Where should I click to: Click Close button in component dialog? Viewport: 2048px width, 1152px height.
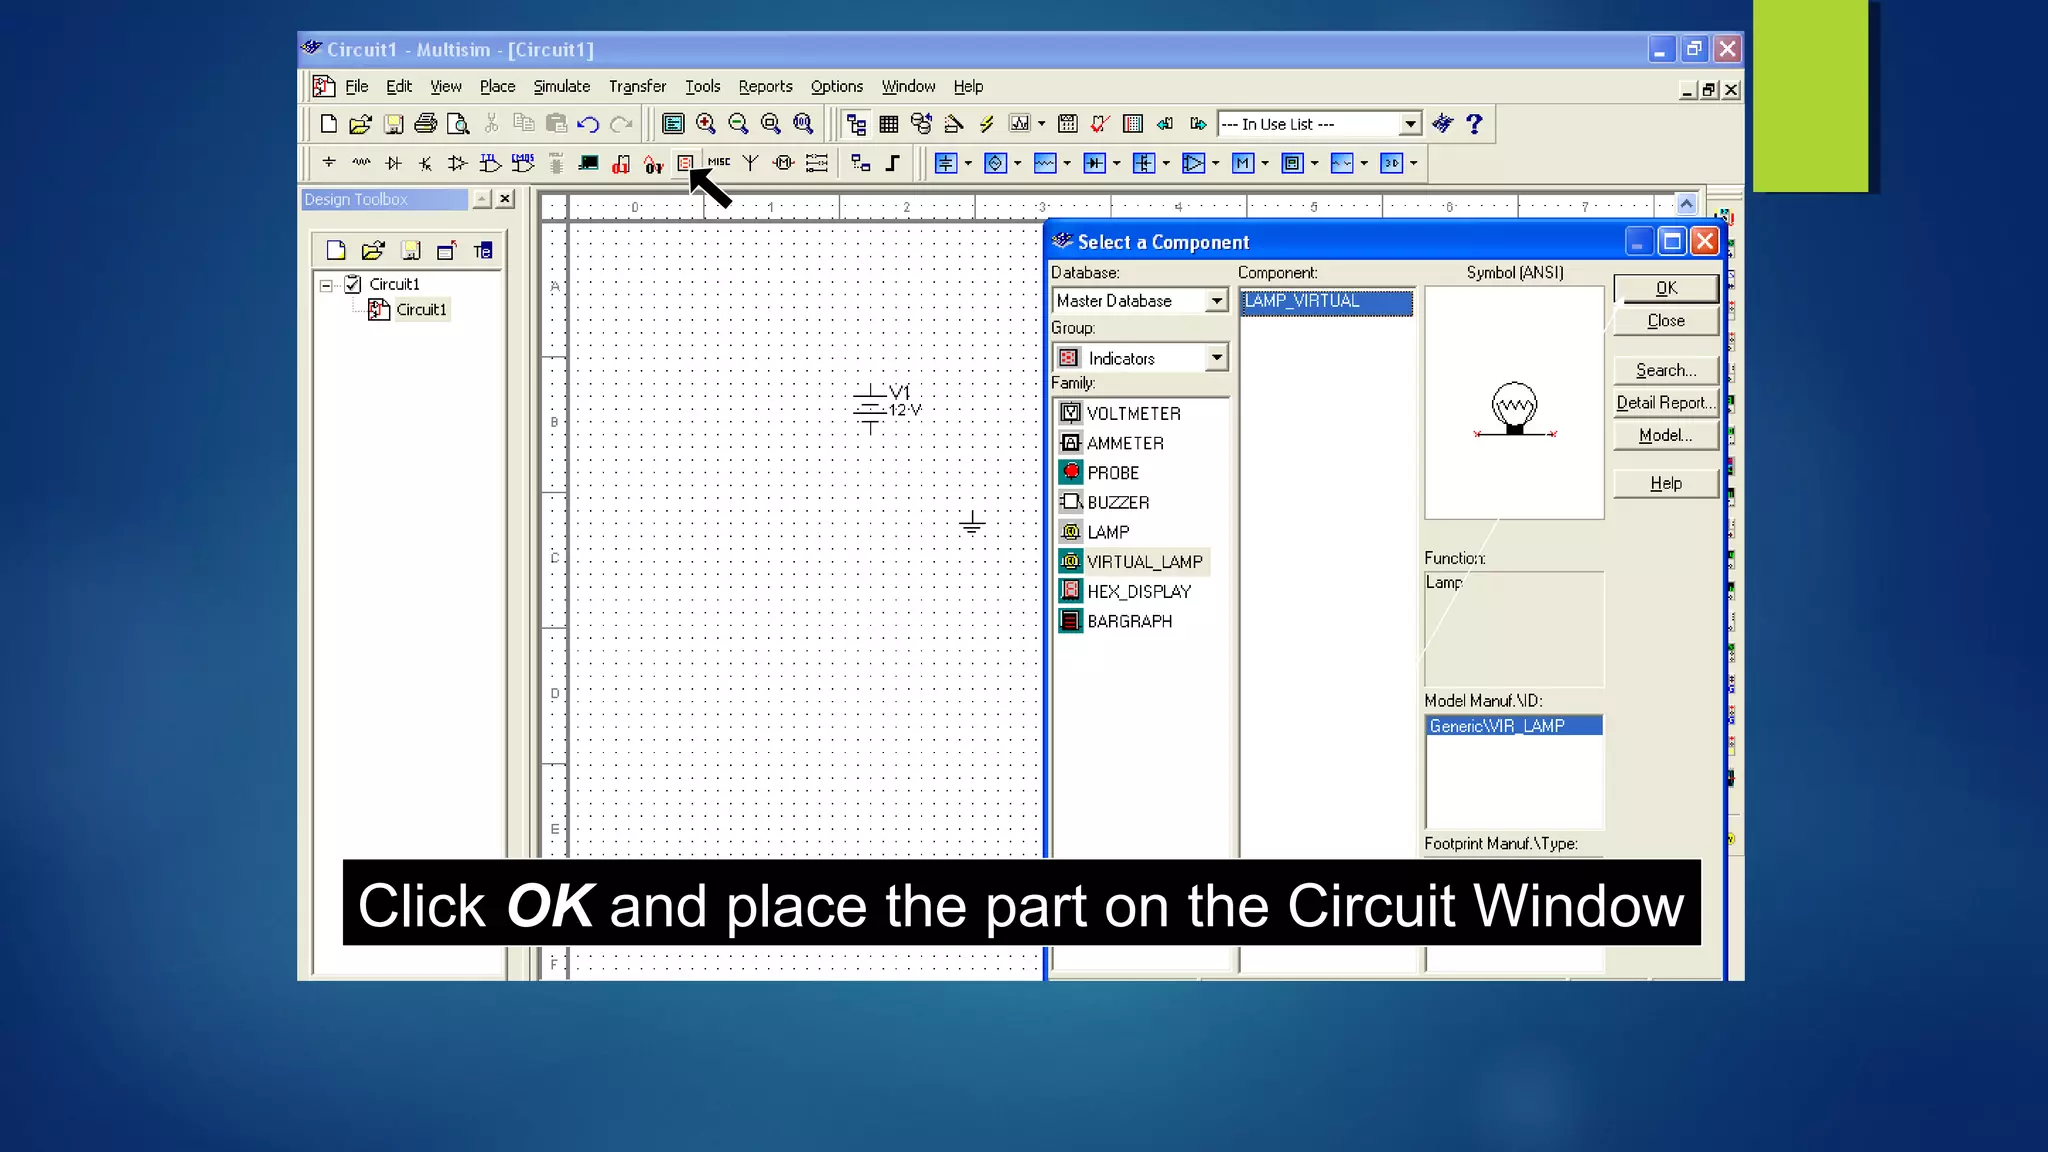pos(1666,321)
